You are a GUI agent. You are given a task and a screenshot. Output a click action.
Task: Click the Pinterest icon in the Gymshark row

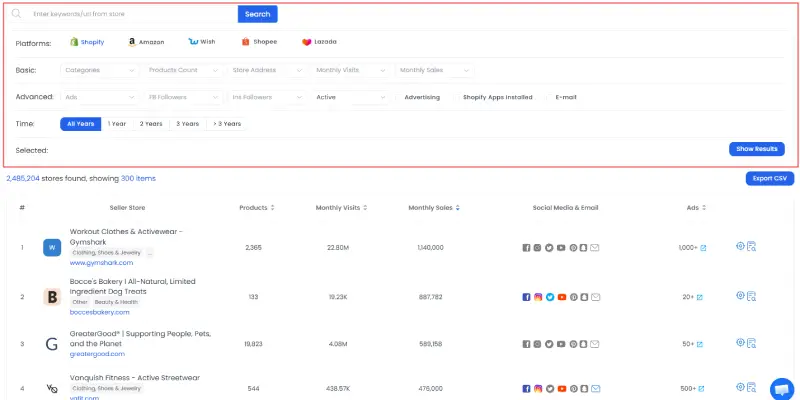click(x=573, y=248)
